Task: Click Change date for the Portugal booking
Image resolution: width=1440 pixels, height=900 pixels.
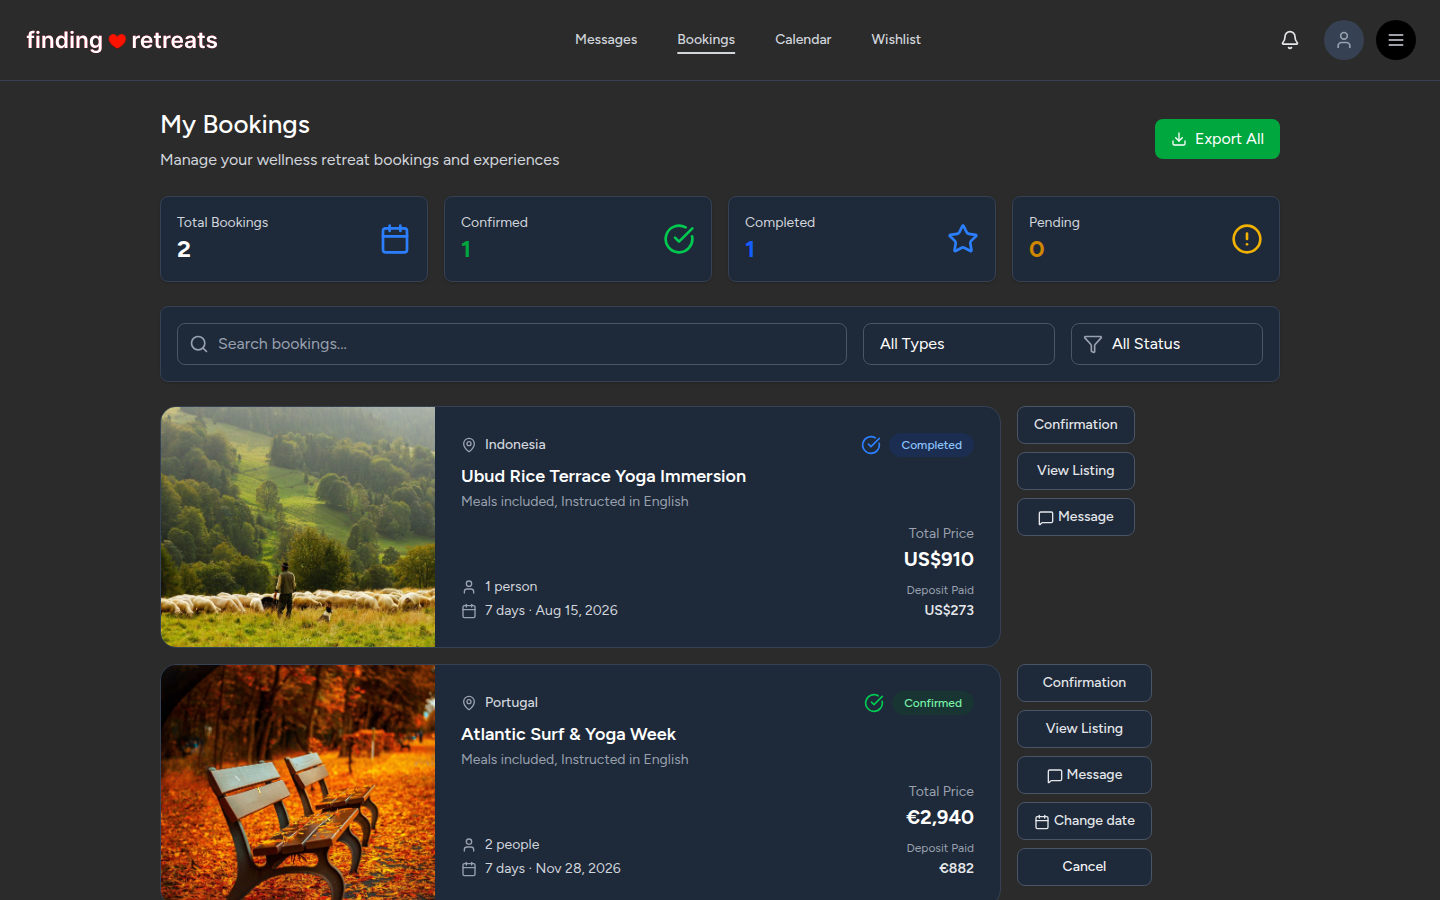Action: tap(1084, 821)
